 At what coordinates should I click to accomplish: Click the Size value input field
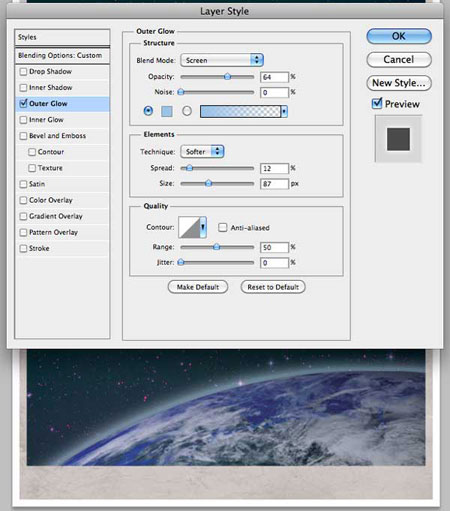pyautogui.click(x=274, y=184)
